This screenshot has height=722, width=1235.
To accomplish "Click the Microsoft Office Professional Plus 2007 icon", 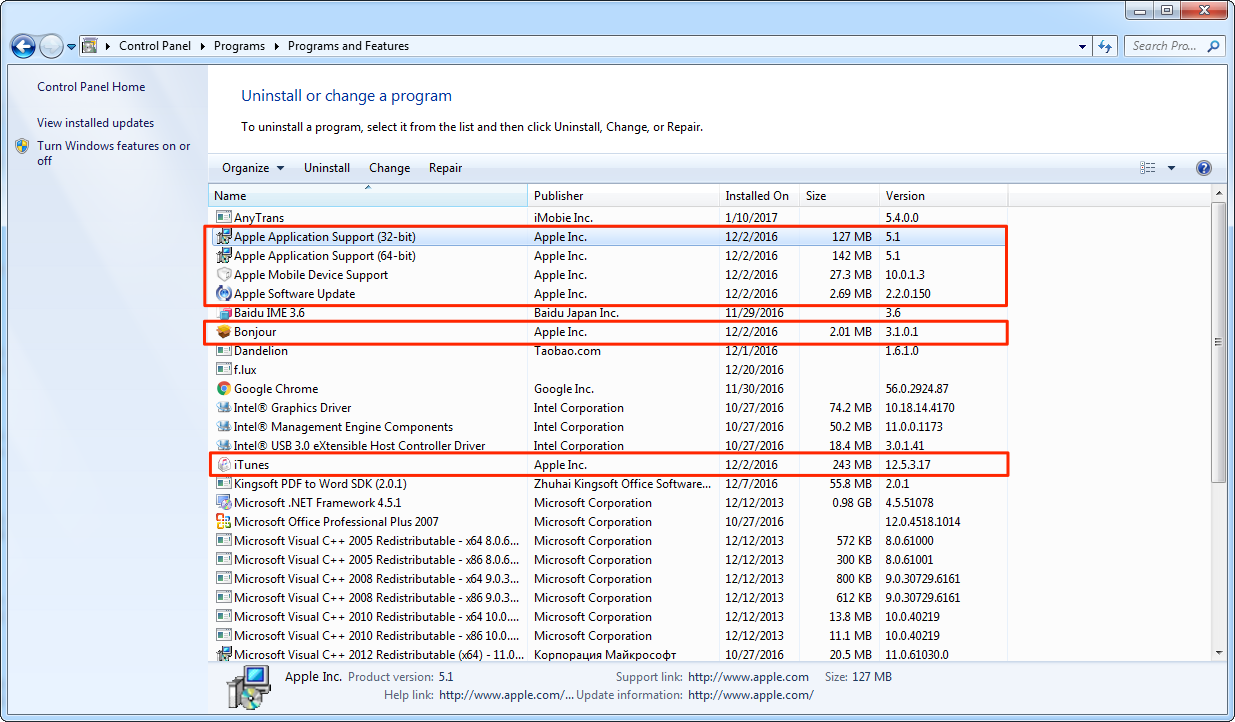I will (224, 522).
